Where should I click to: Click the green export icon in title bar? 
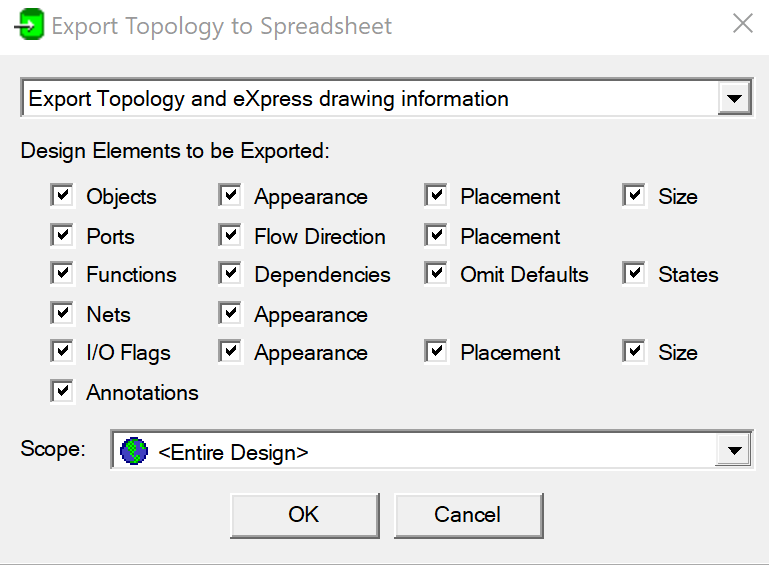[29, 25]
